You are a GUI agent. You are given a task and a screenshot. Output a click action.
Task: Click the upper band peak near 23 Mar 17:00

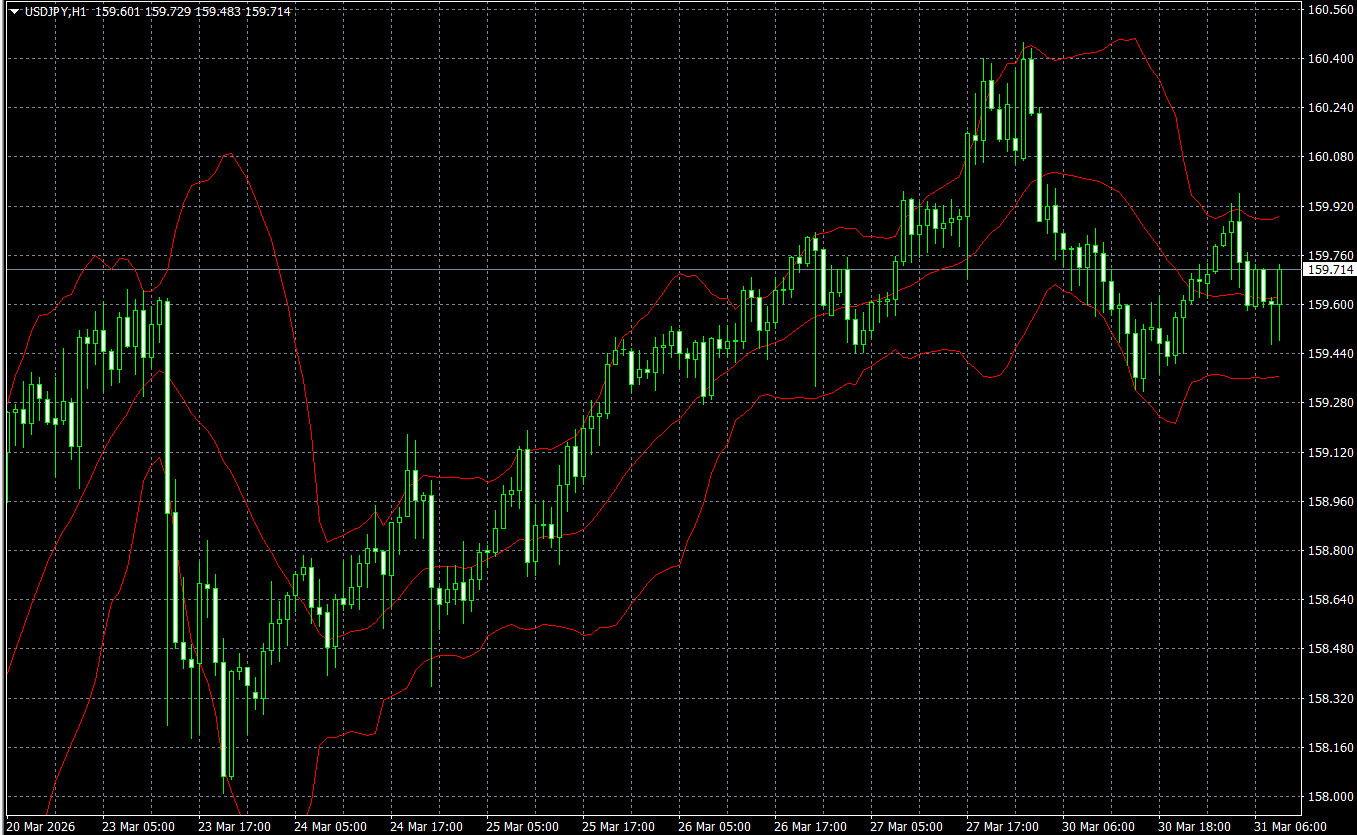pyautogui.click(x=229, y=154)
